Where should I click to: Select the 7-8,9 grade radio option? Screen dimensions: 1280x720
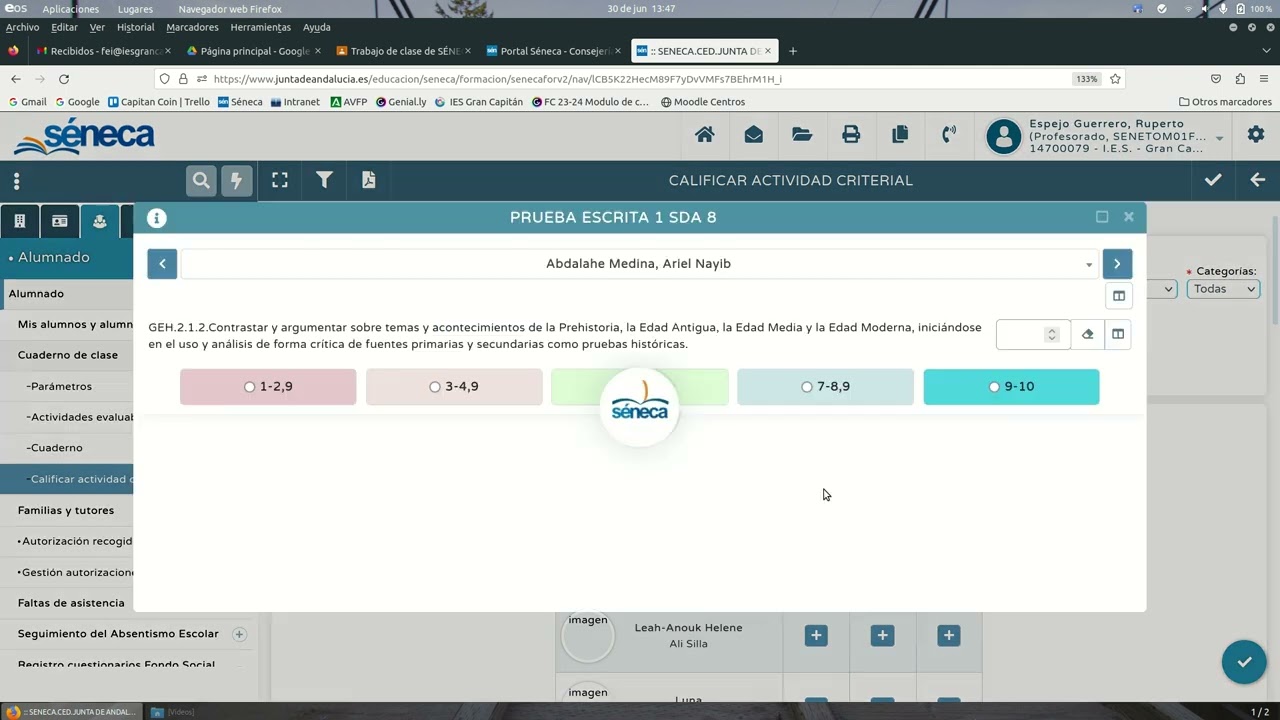807,387
